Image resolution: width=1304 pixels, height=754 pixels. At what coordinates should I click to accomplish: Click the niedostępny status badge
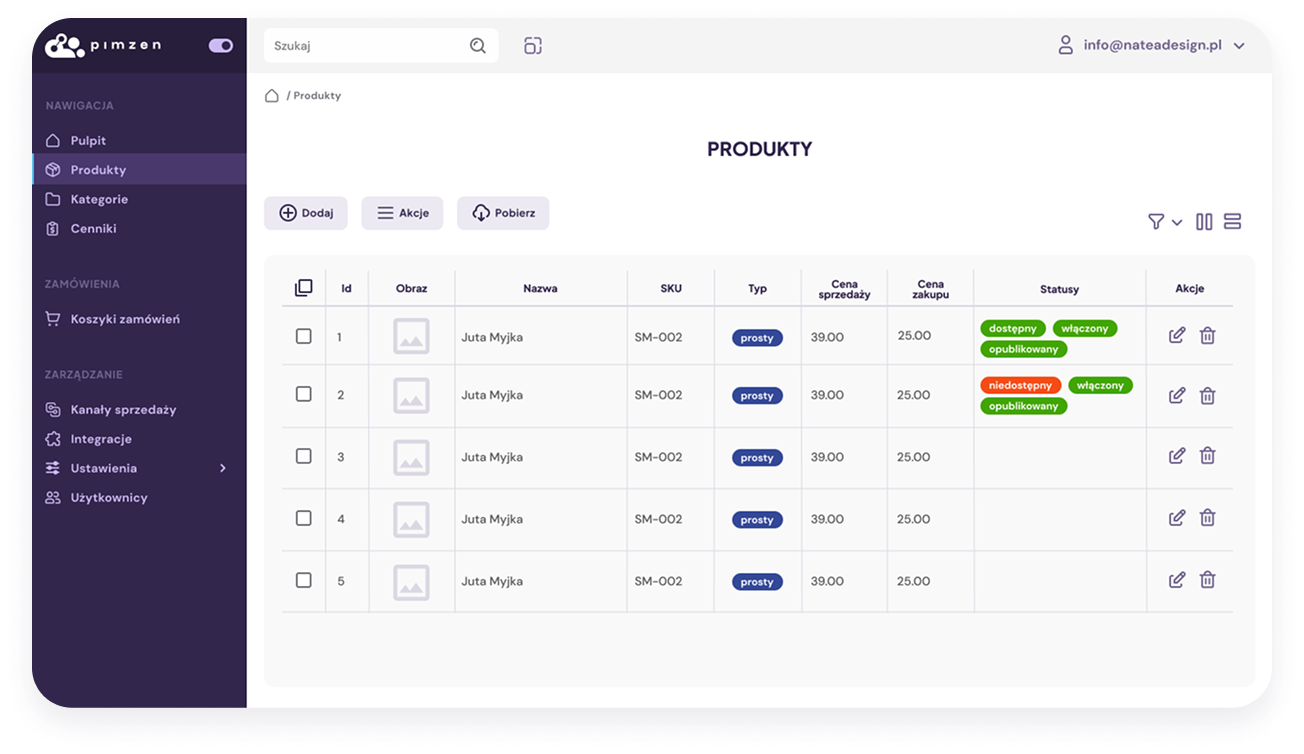(1021, 385)
